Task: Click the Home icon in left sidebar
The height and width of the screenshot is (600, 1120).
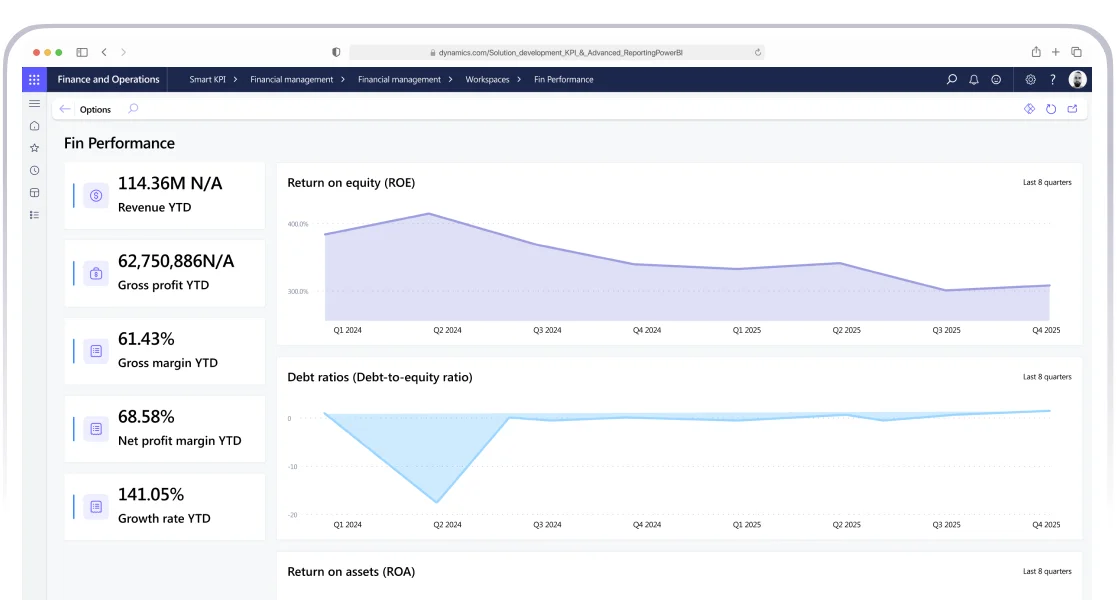Action: tap(34, 126)
